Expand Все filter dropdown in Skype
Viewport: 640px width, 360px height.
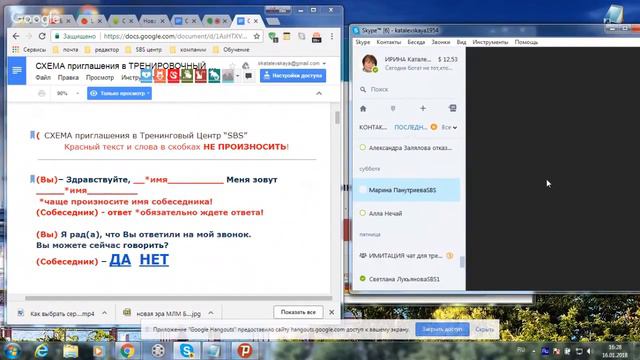click(x=449, y=127)
